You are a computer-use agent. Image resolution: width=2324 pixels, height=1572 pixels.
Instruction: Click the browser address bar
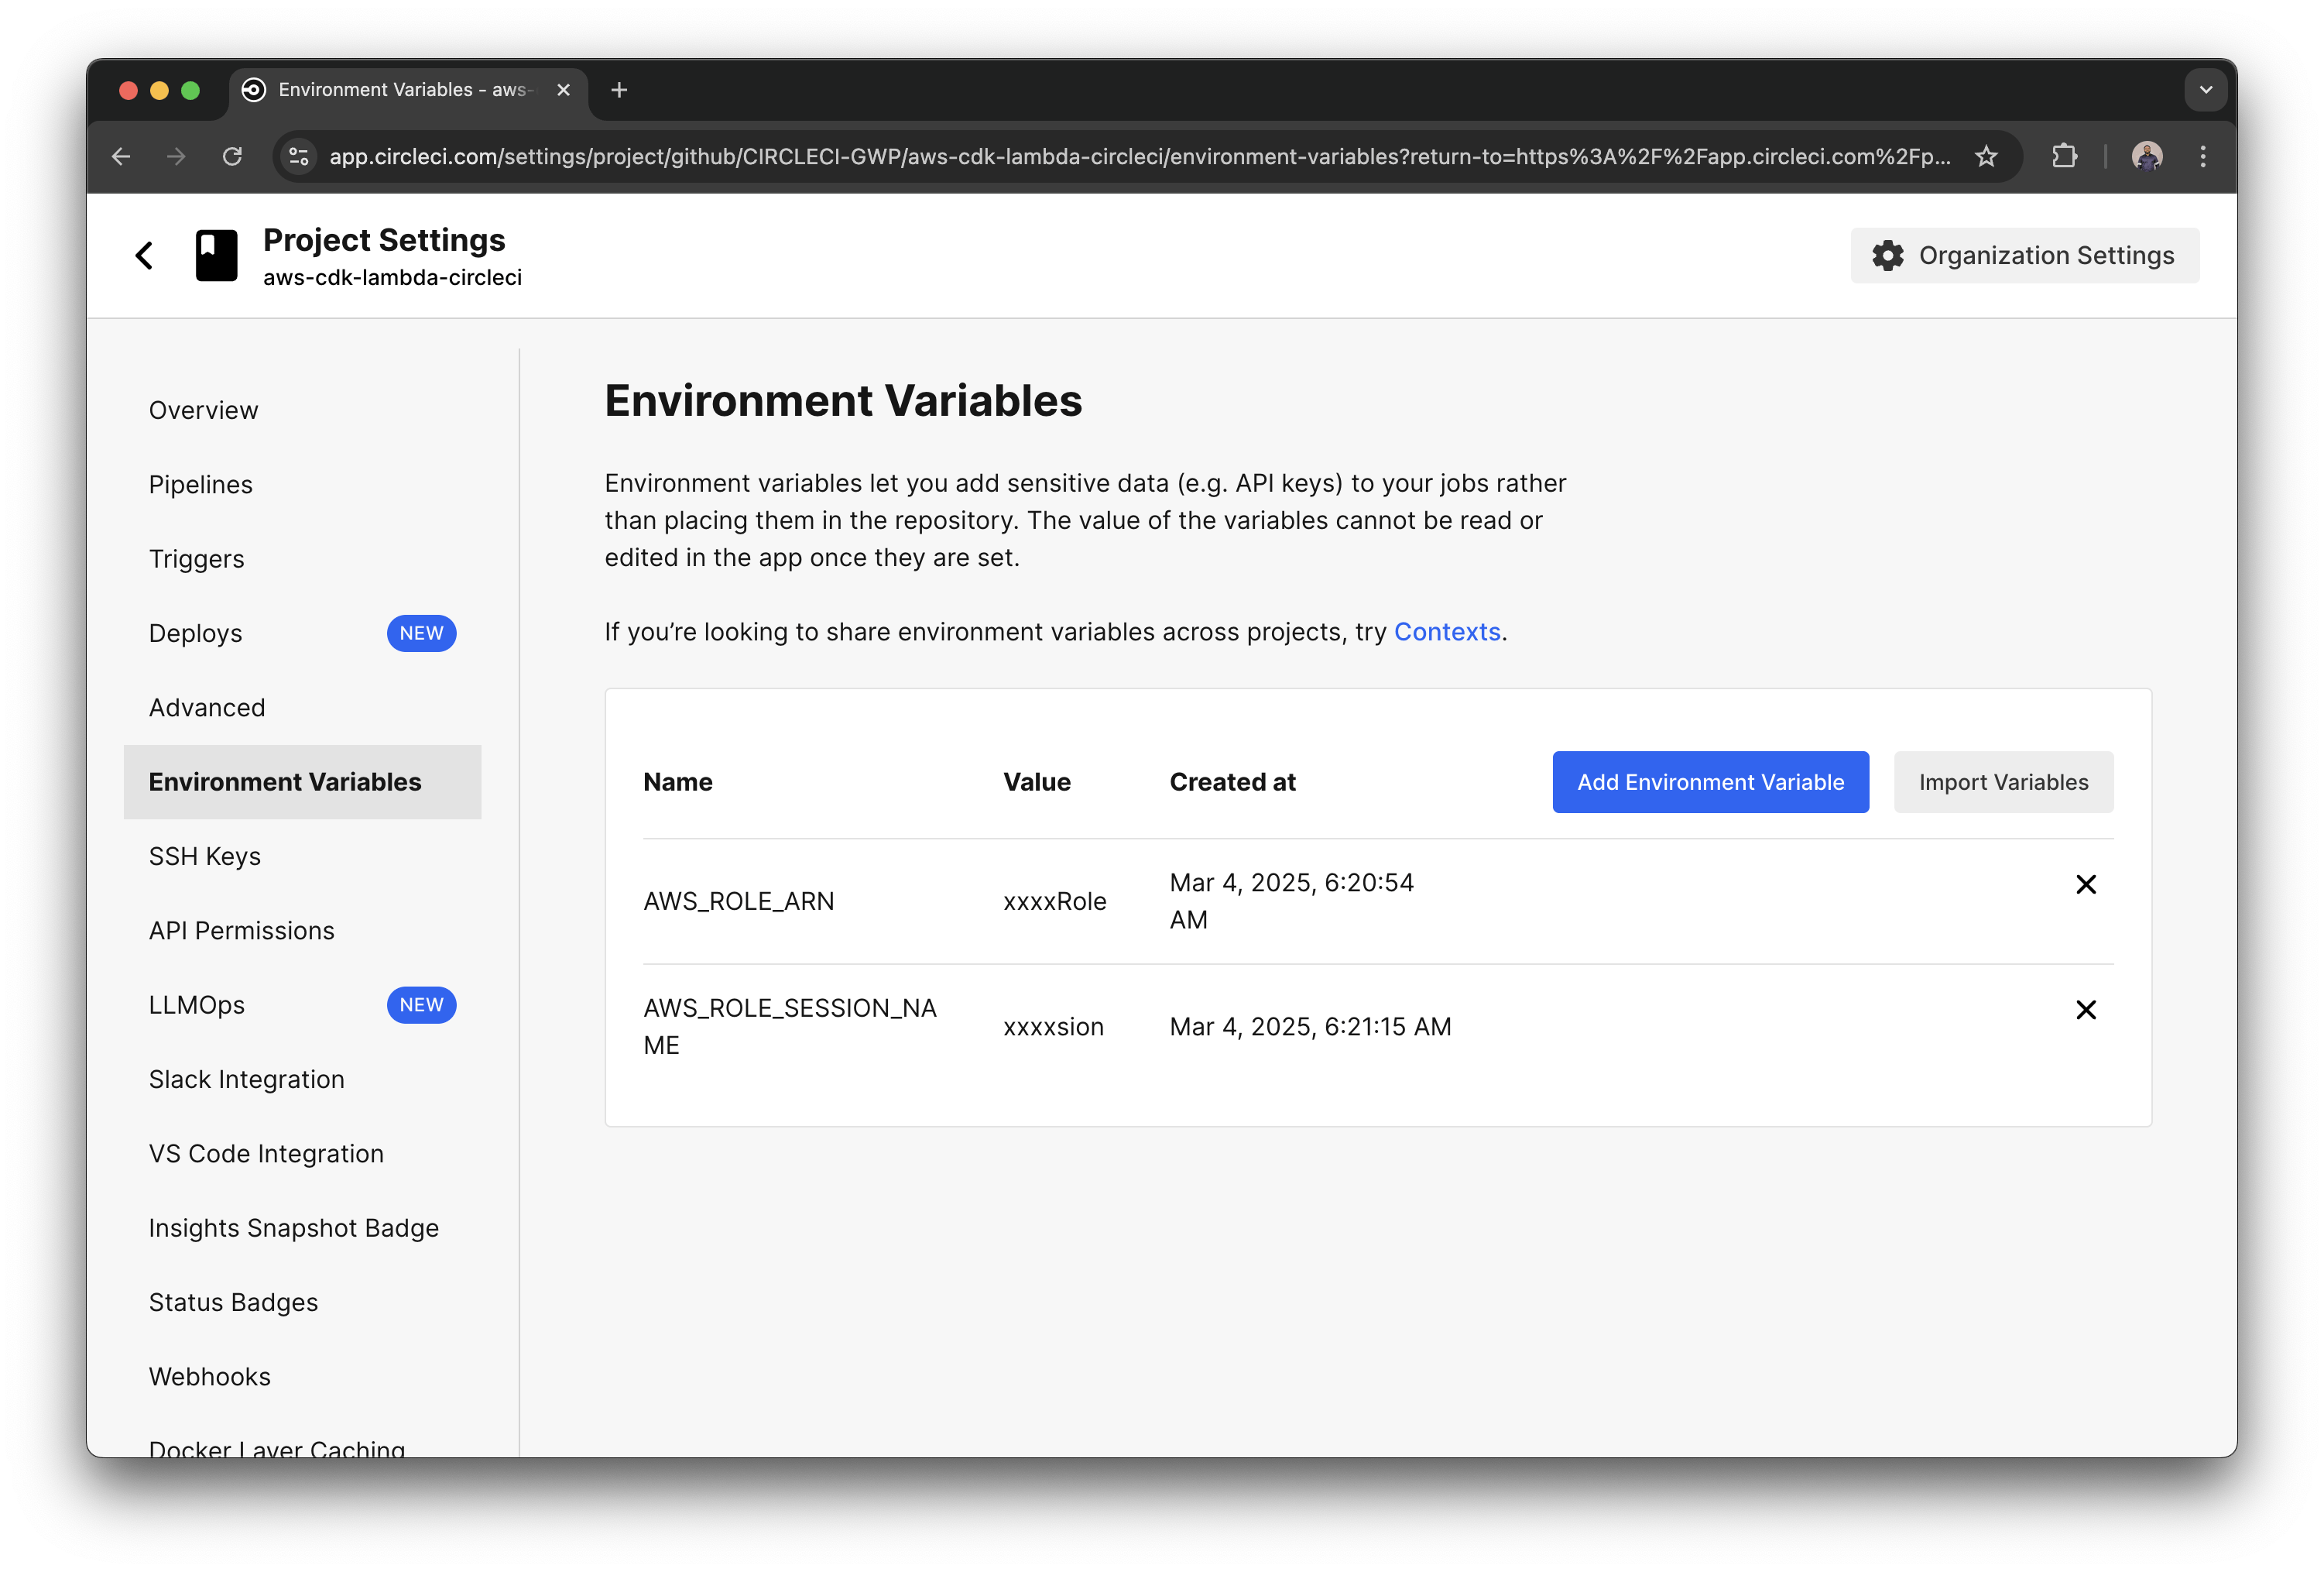tap(1100, 156)
